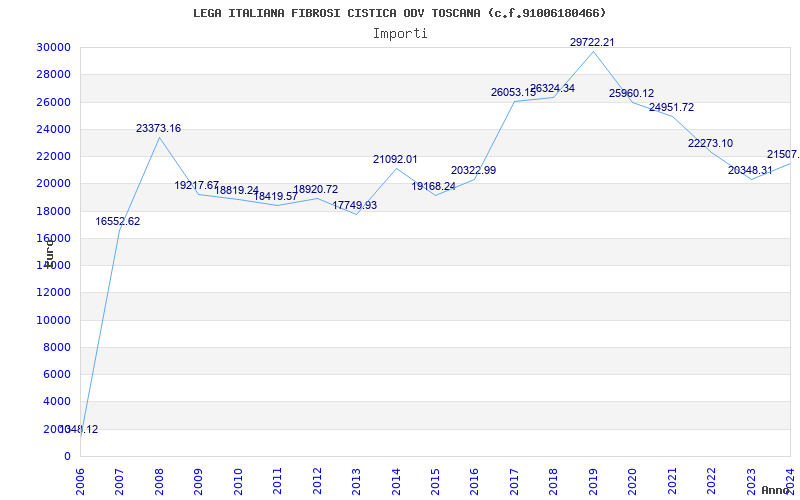Select the y-axis tick 24000
The width and height of the screenshot is (800, 500).
click(x=54, y=129)
